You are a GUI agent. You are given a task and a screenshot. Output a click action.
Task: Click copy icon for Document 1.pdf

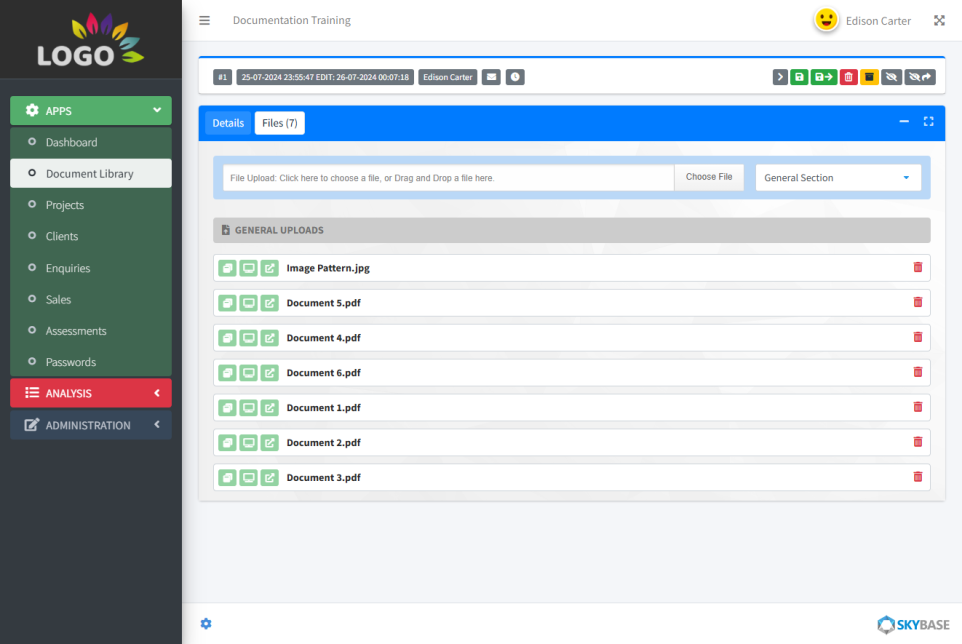pos(227,408)
